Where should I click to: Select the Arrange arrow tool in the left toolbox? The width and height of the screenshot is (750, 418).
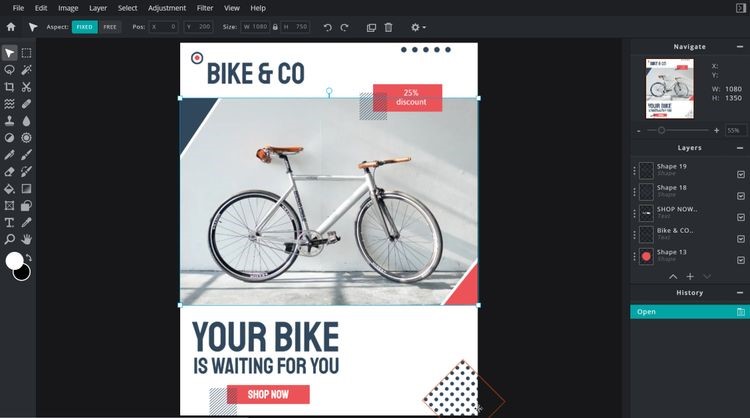point(9,53)
